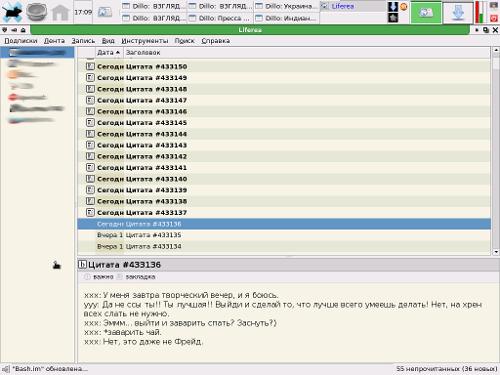Click the feed icon beside Цитата #433150
The image size is (500, 375).
tap(90, 66)
